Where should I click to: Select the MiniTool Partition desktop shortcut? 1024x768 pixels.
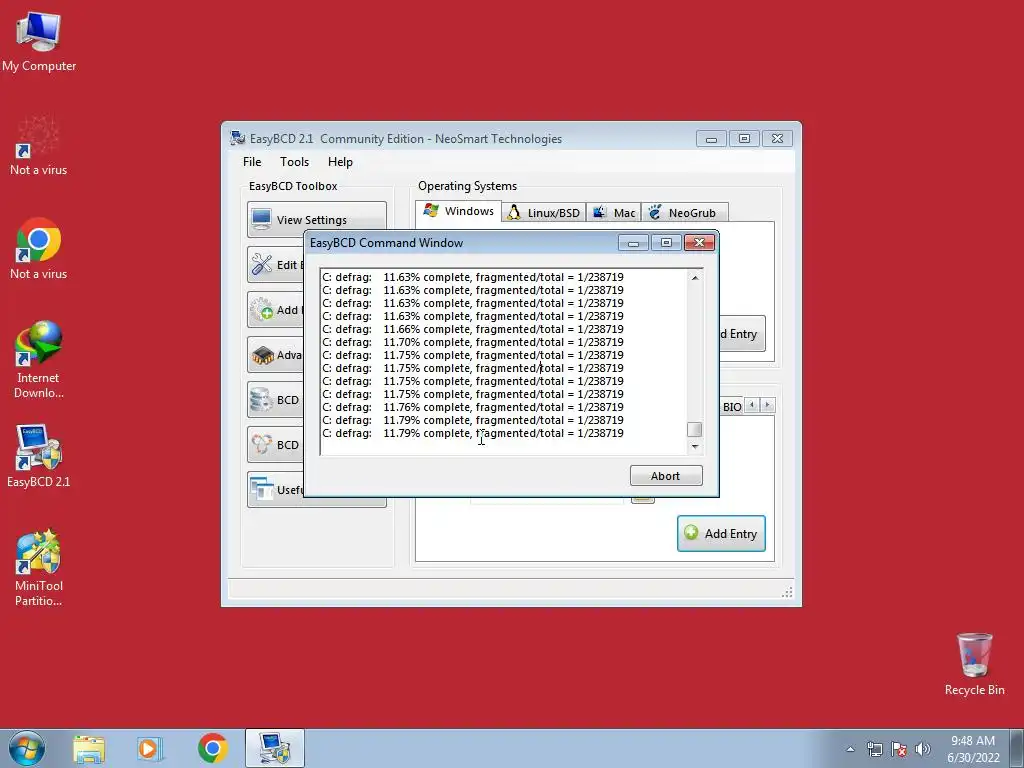click(x=39, y=568)
